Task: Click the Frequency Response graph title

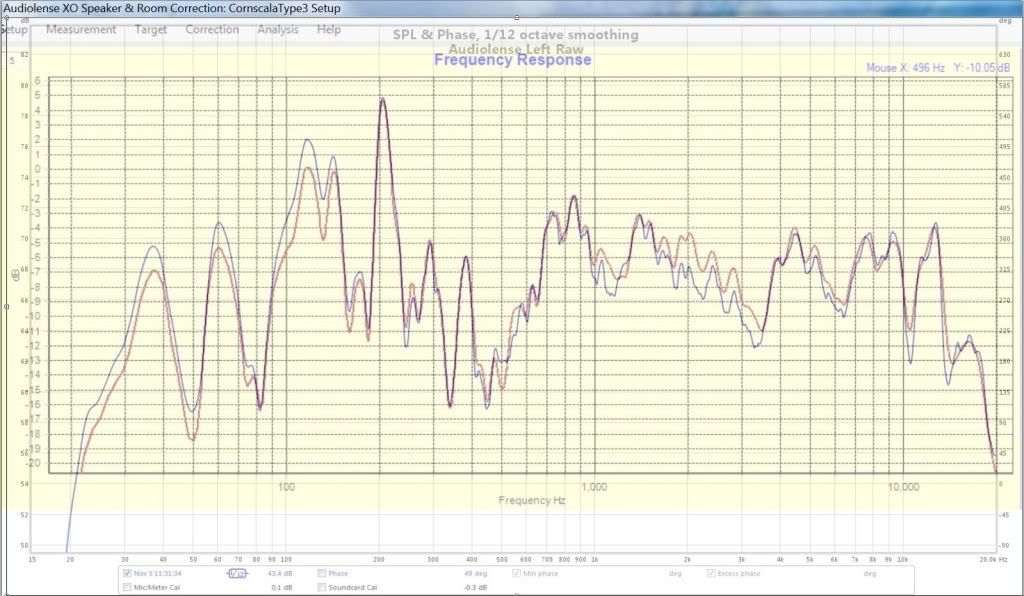Action: [512, 60]
